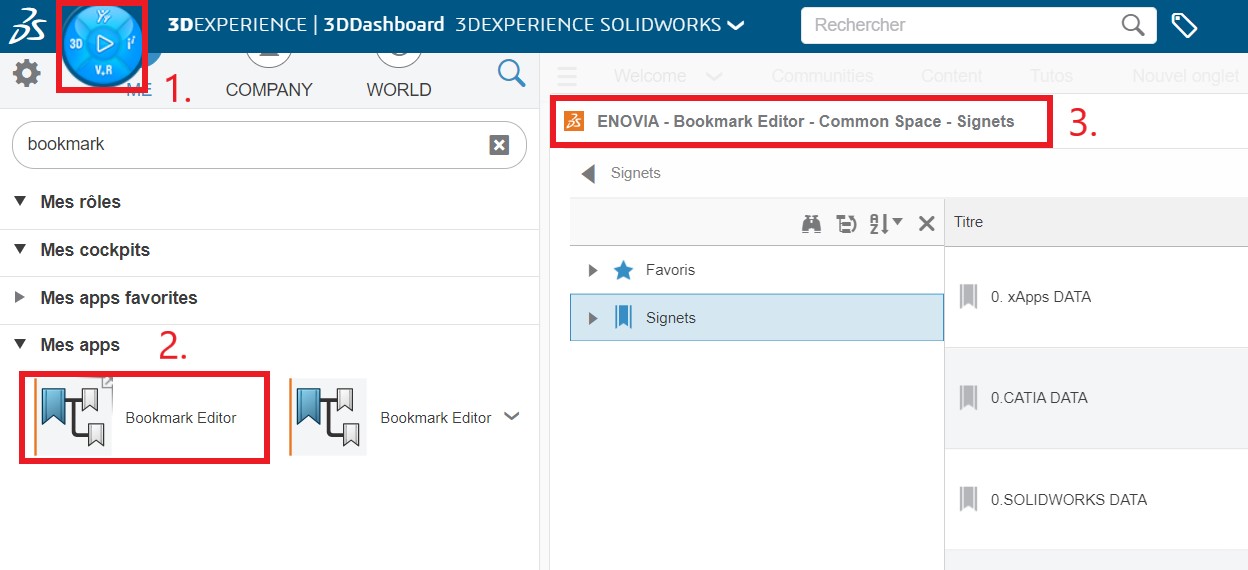
Task: Clear the bookmark search text
Action: click(x=499, y=145)
